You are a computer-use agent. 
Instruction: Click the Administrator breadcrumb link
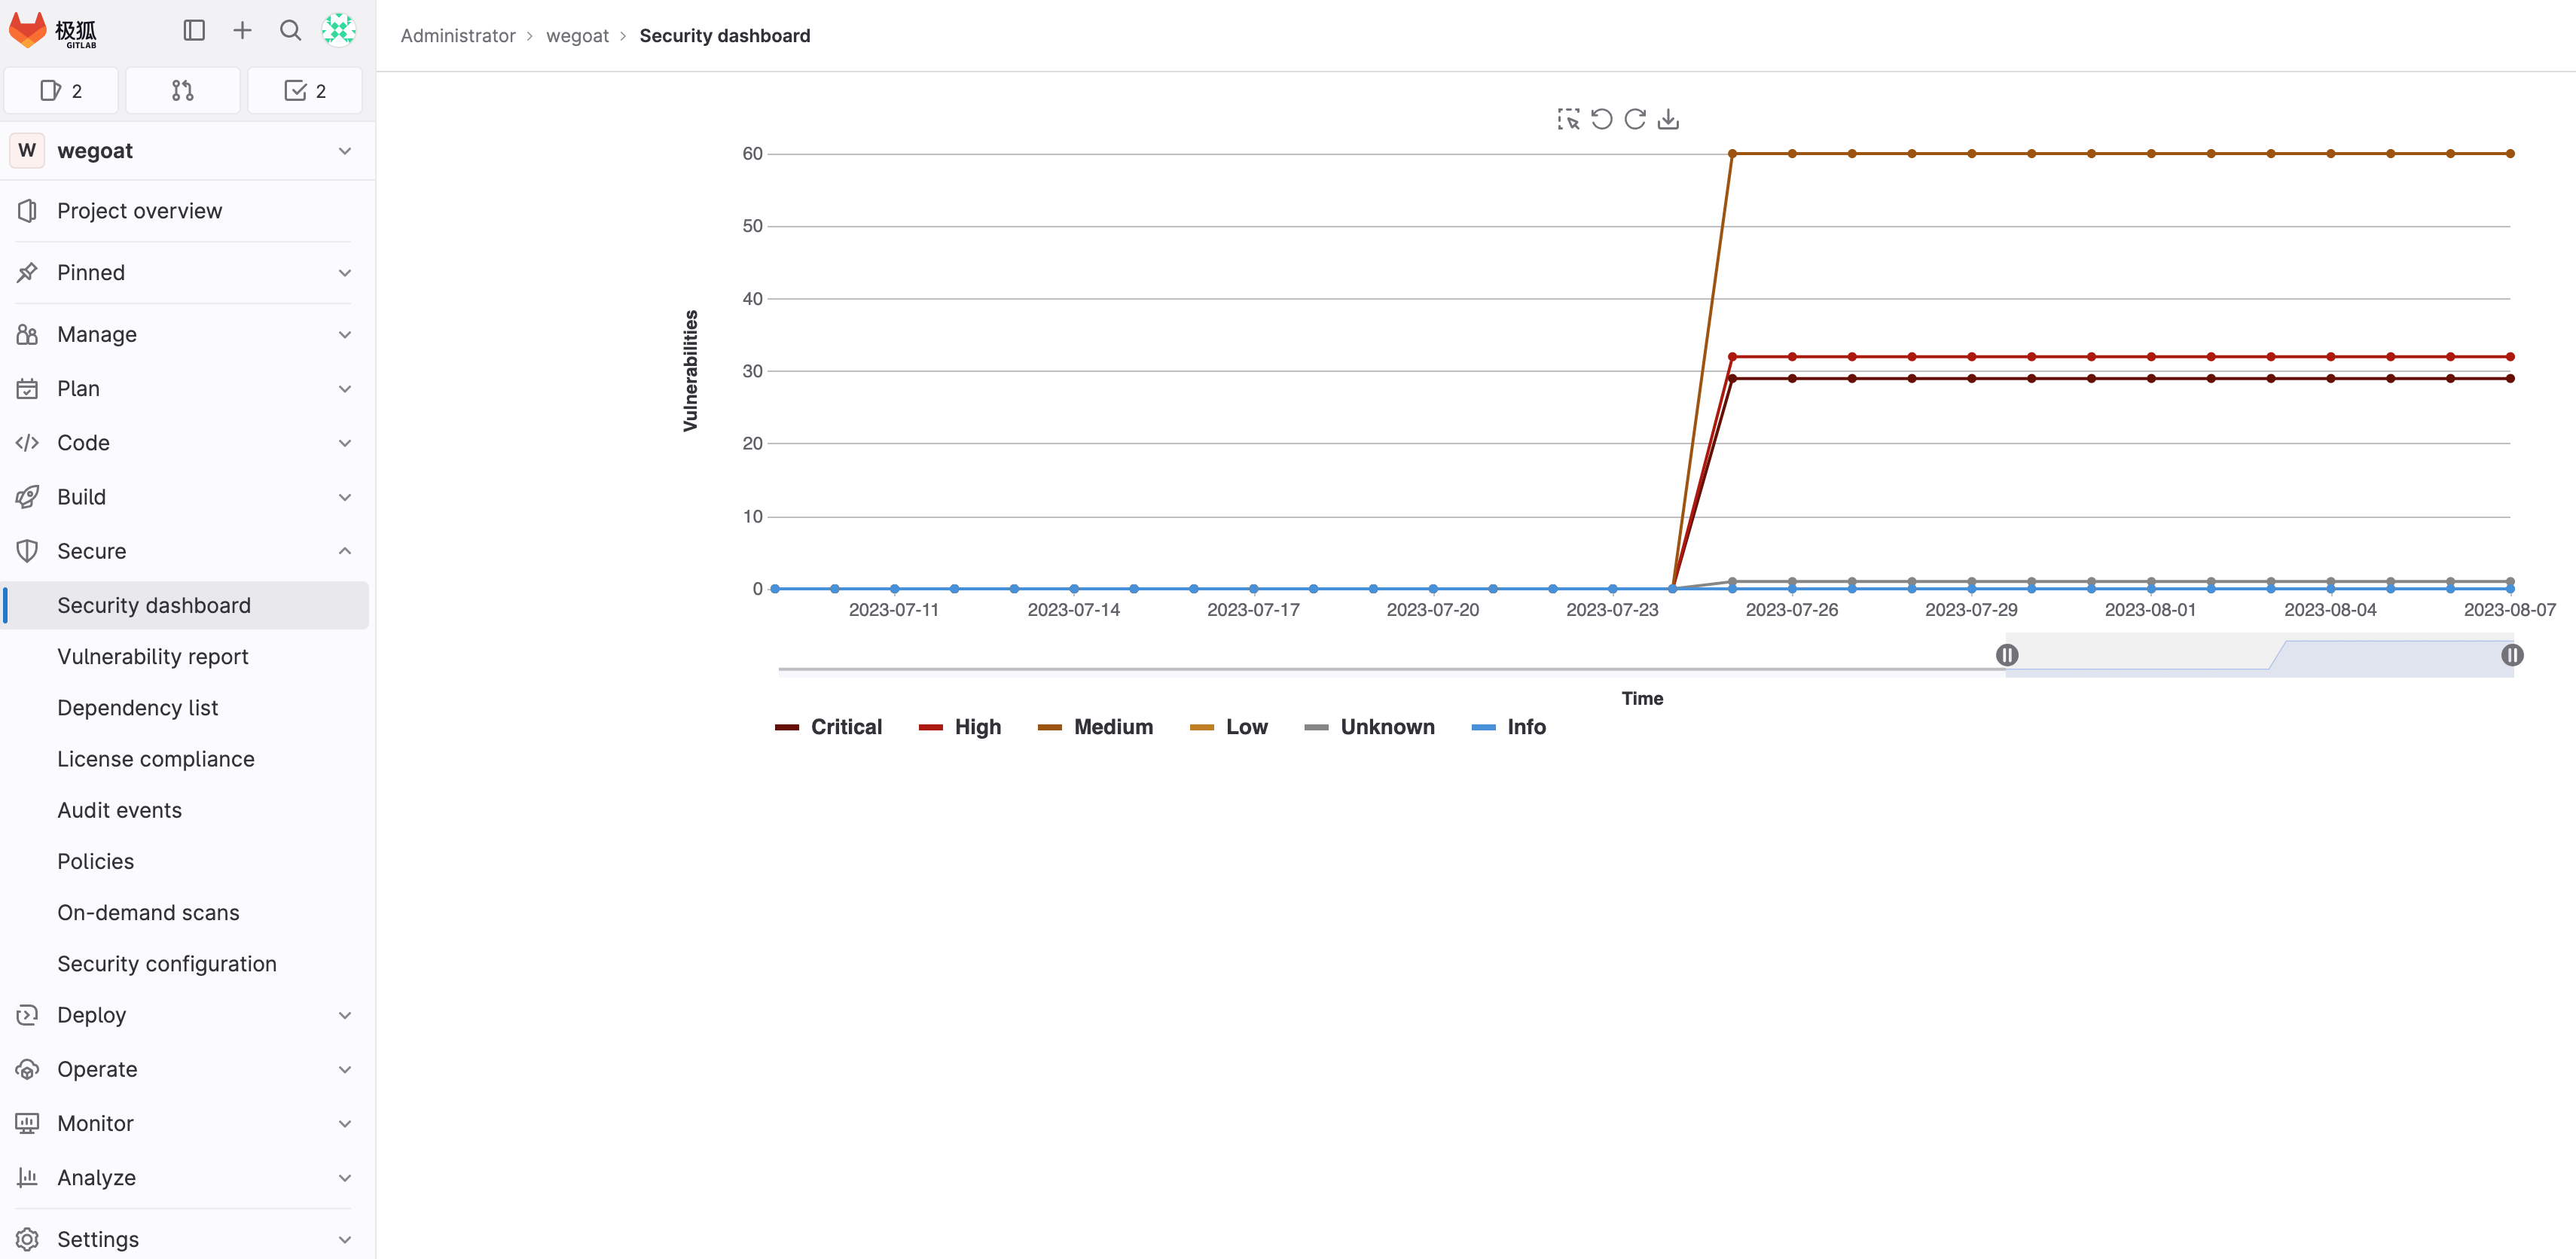tap(458, 36)
